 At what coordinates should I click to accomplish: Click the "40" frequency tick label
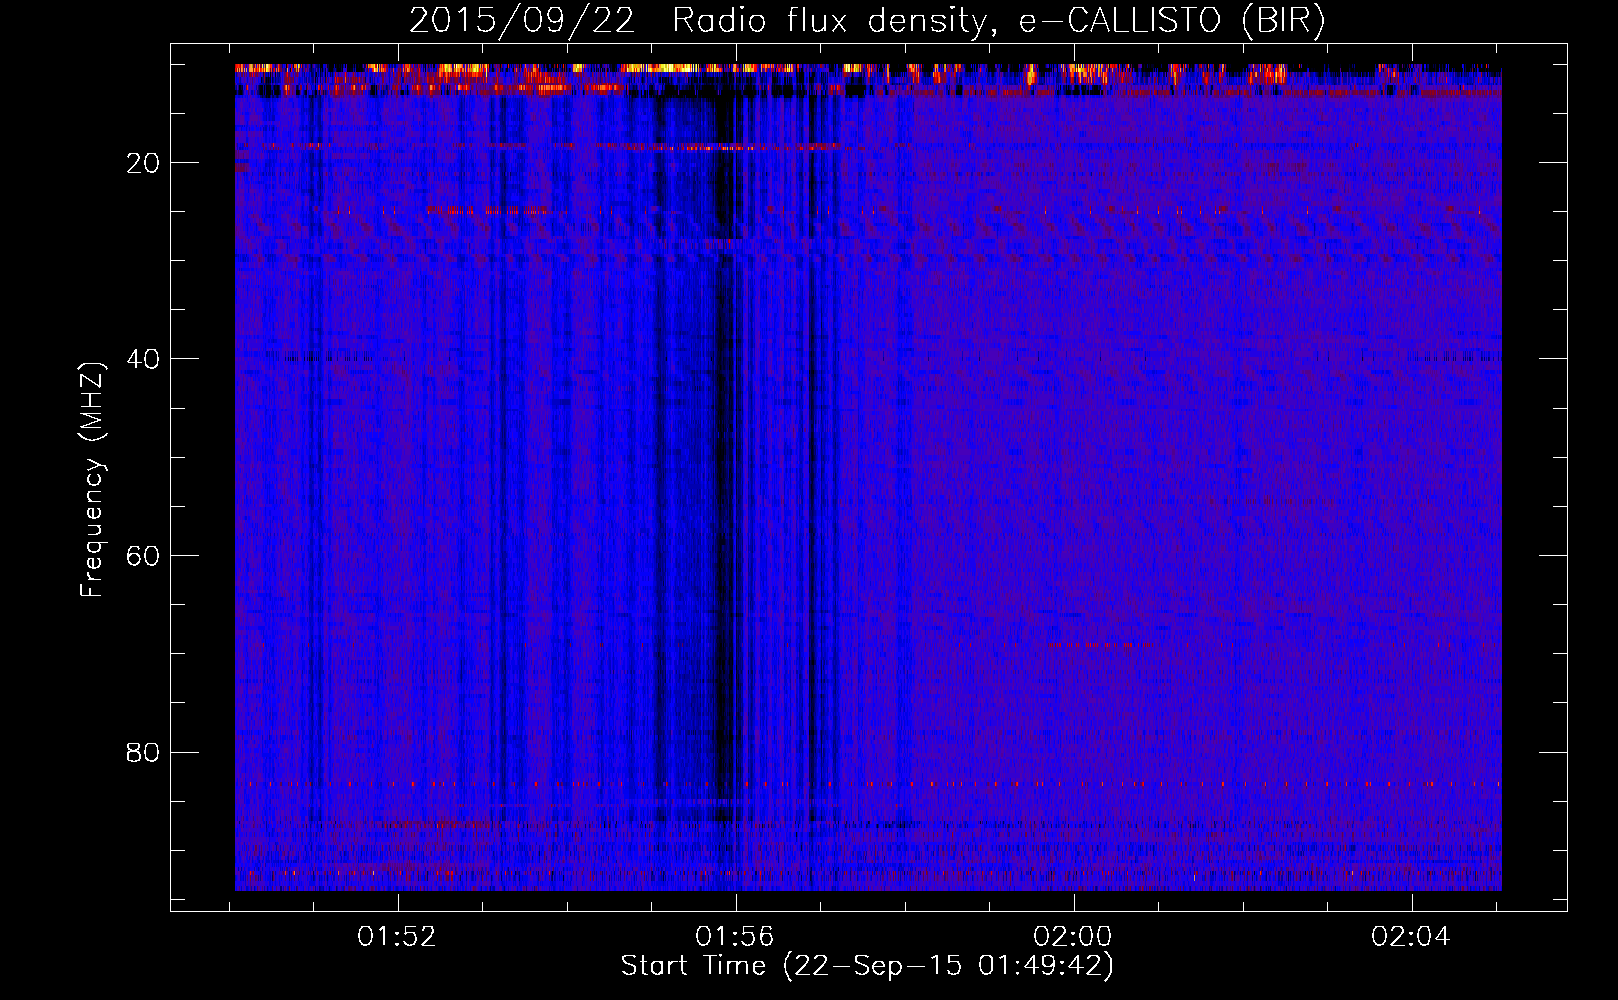(x=144, y=359)
